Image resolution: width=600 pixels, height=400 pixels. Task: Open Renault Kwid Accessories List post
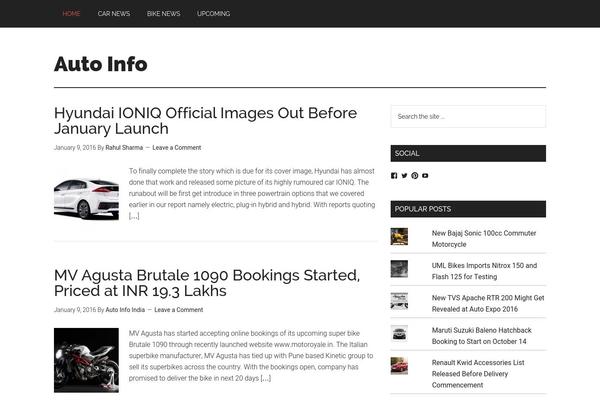click(x=478, y=374)
